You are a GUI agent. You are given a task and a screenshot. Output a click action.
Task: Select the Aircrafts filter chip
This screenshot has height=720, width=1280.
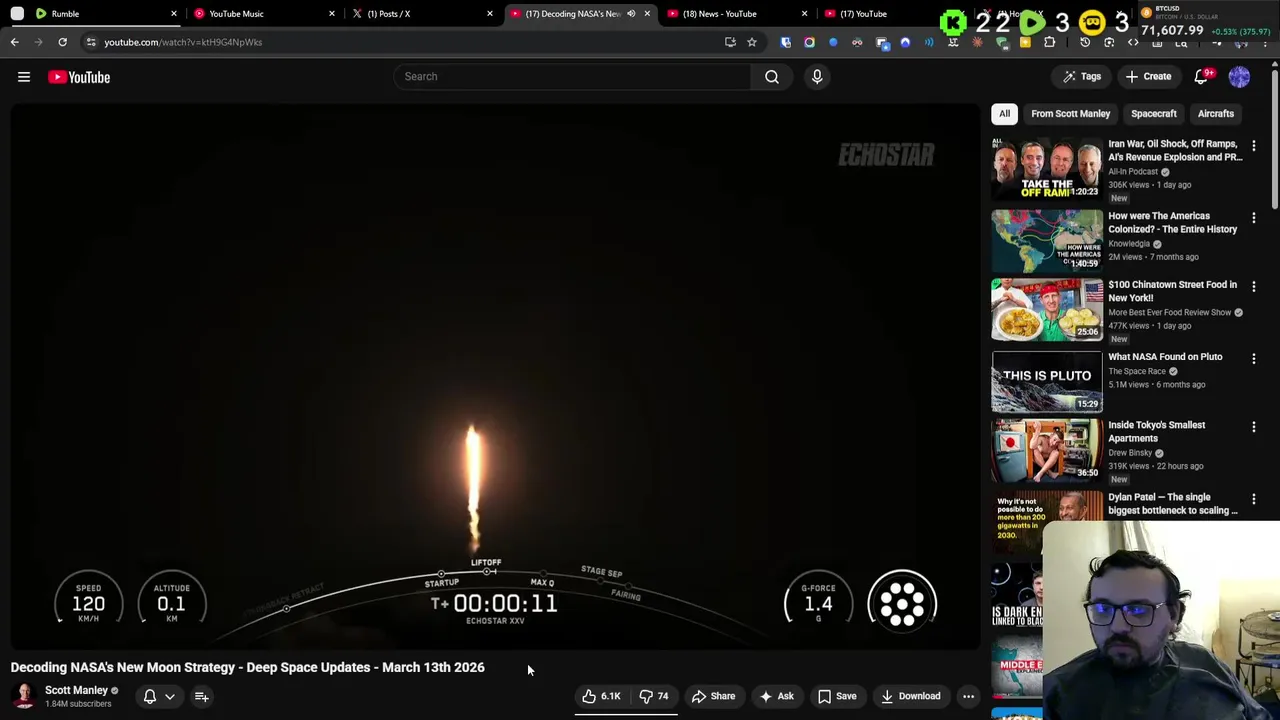pyautogui.click(x=1215, y=113)
